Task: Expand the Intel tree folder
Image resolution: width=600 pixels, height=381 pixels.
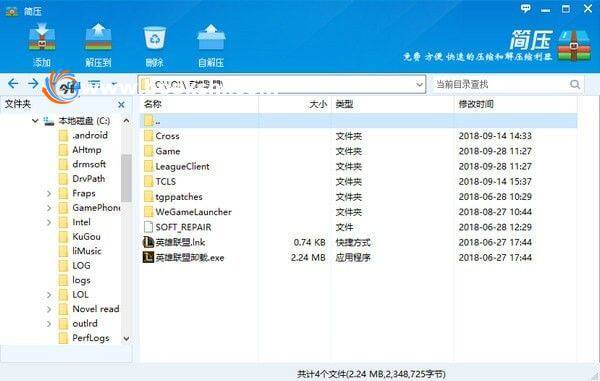Action: (x=49, y=222)
